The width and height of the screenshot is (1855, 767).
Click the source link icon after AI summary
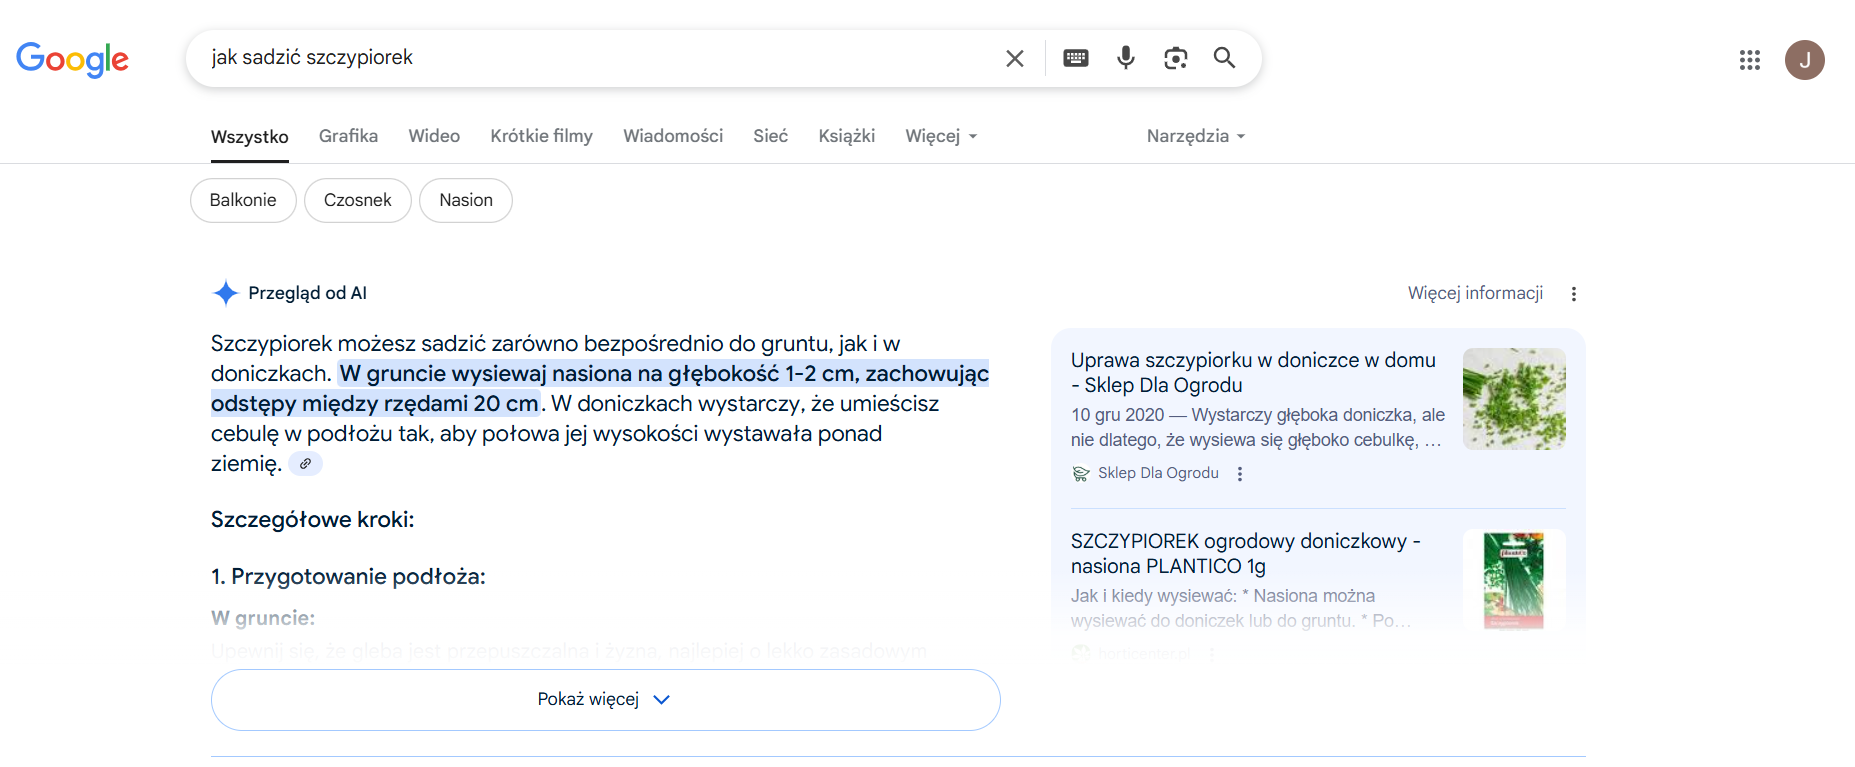click(305, 464)
